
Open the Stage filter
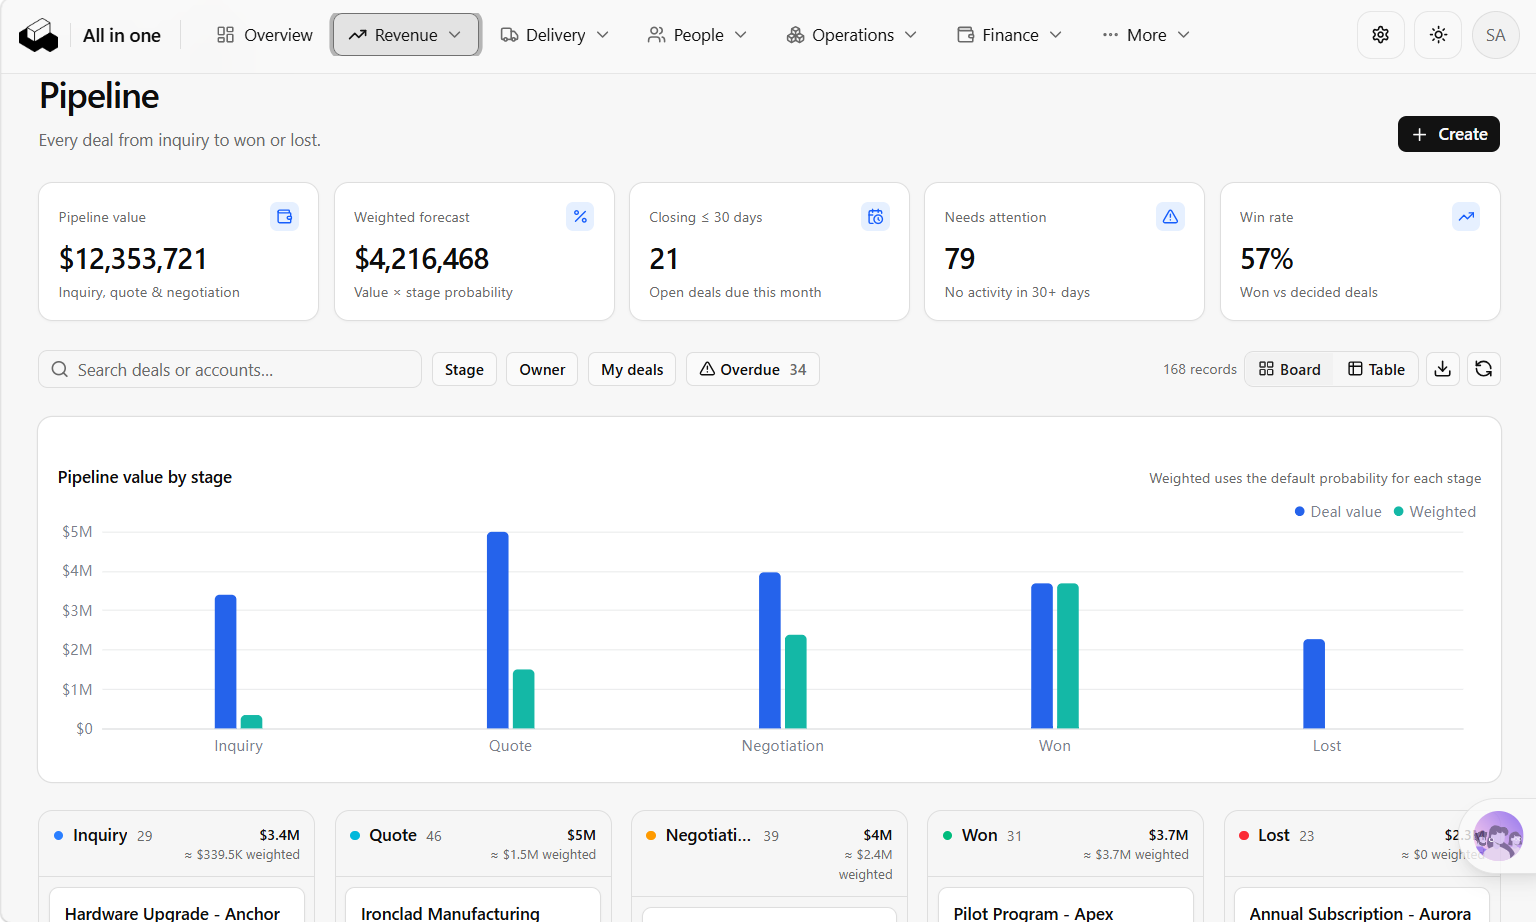point(464,369)
